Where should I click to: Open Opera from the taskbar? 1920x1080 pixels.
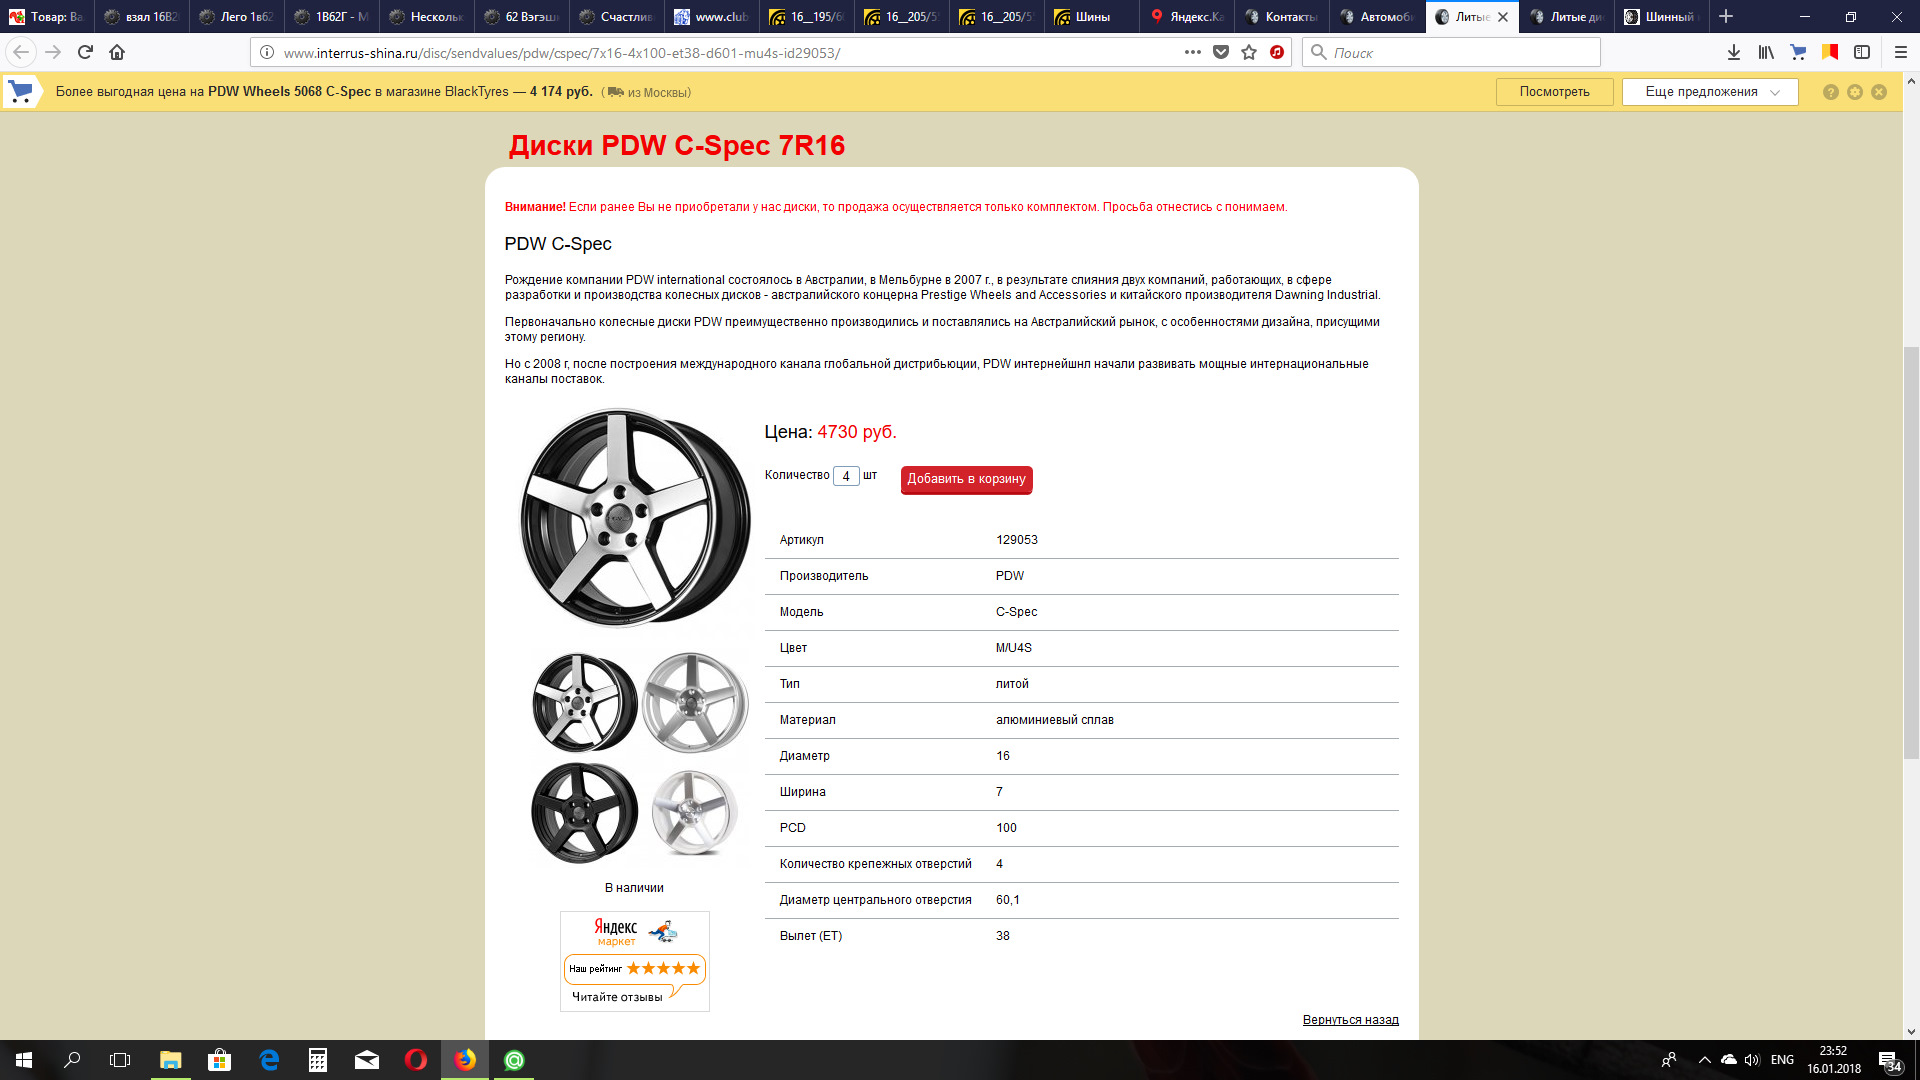point(416,1060)
